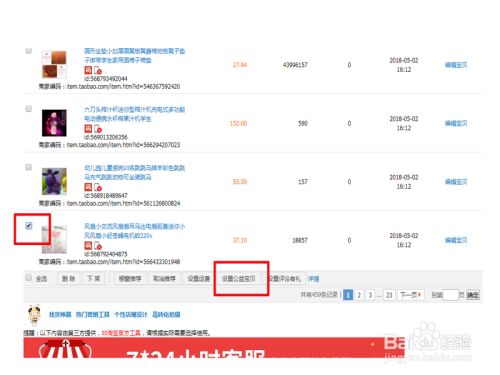The image size is (500, 375).
Task: Click the 取消推荐 button
Action: click(164, 278)
